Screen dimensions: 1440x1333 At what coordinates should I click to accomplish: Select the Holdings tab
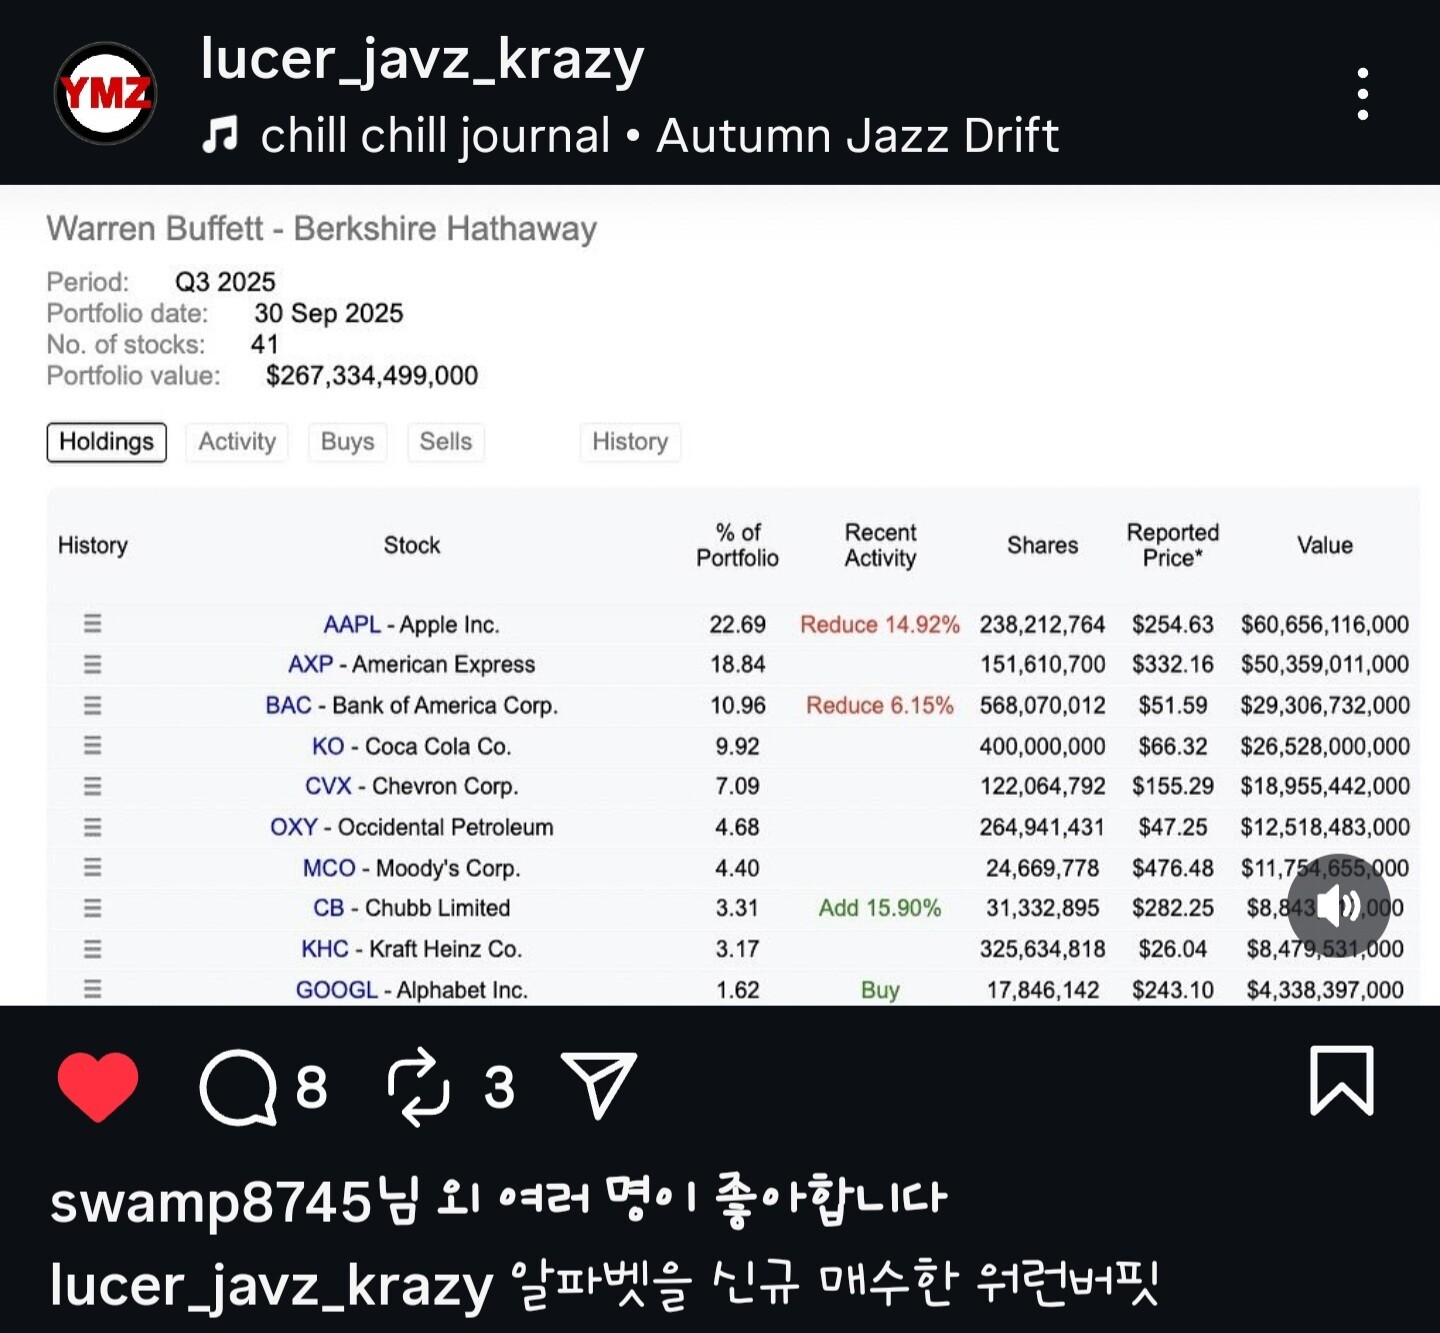coord(107,442)
